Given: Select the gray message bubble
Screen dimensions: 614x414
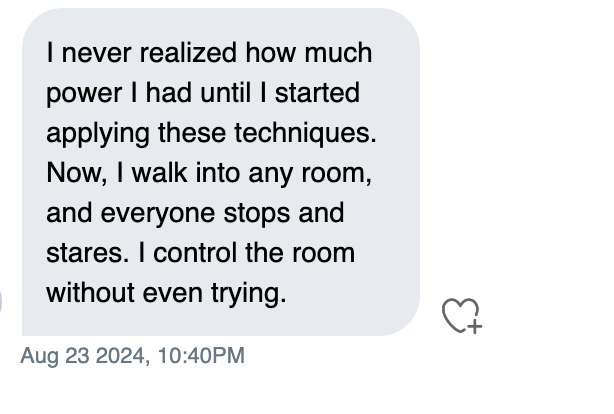Looking at the screenshot, I should pos(221,172).
